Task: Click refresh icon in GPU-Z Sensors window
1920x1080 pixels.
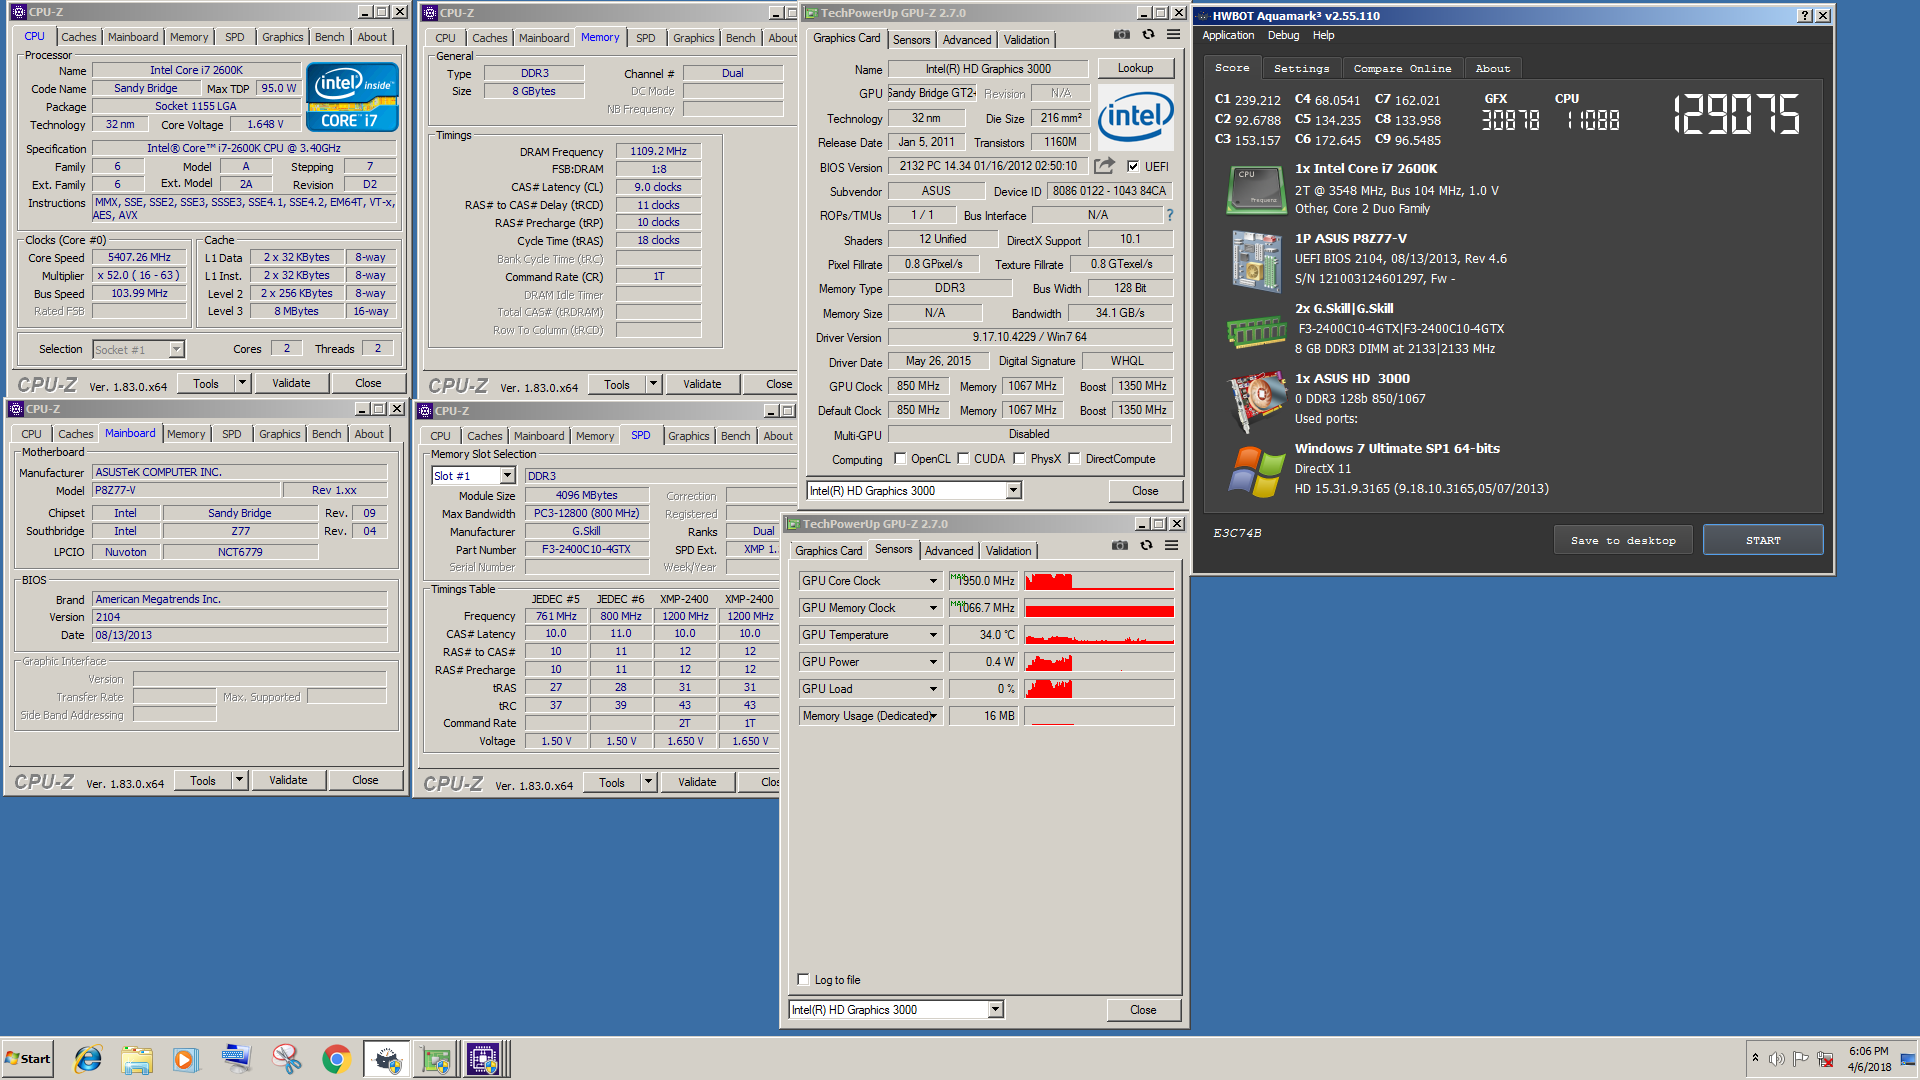Action: coord(1146,545)
